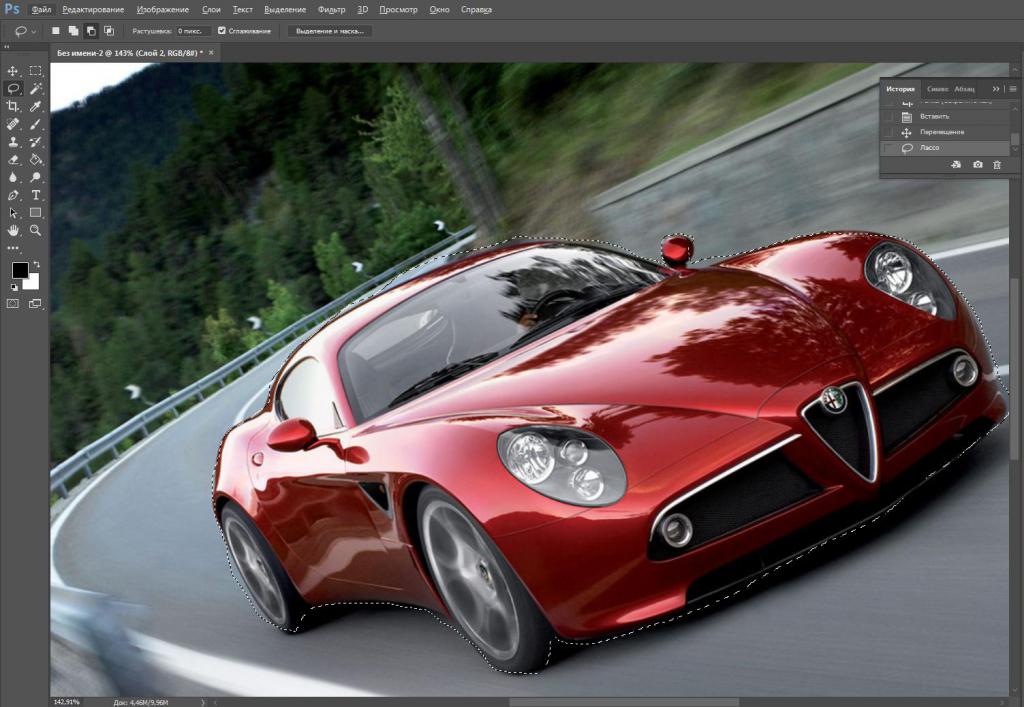Pick the Eyedropper tool

coord(36,106)
